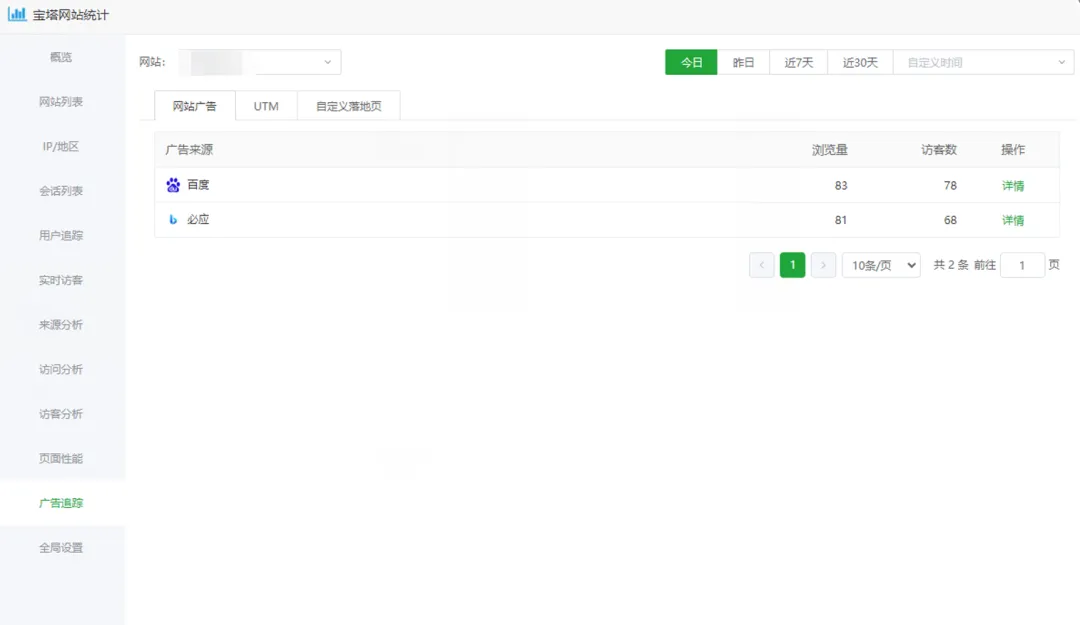Click the 广告来源 column header

click(x=189, y=150)
